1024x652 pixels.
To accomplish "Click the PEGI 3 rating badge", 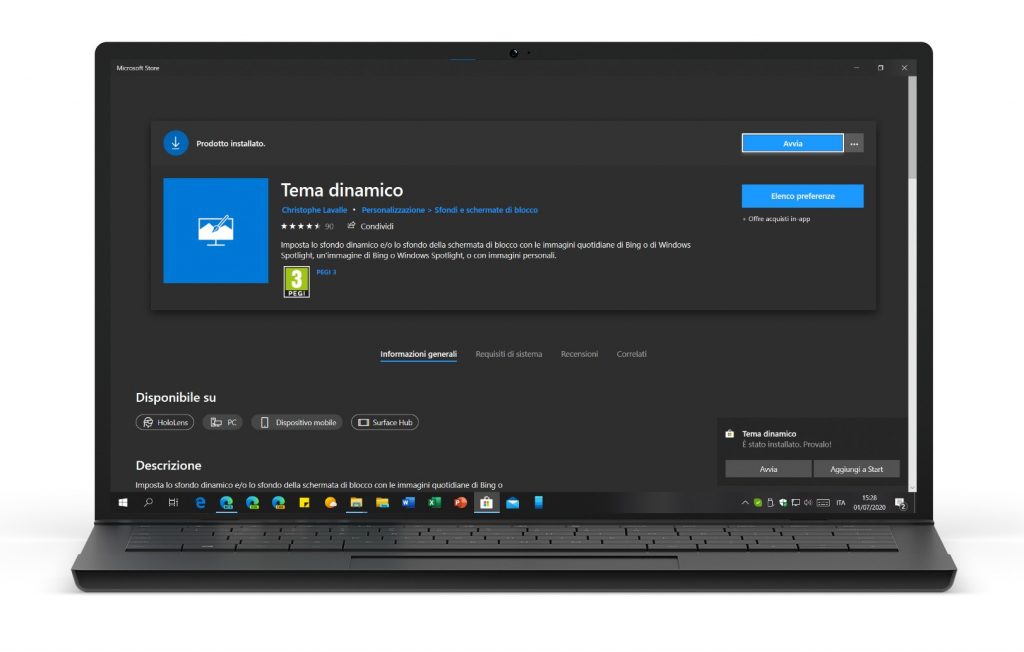I will tap(297, 281).
